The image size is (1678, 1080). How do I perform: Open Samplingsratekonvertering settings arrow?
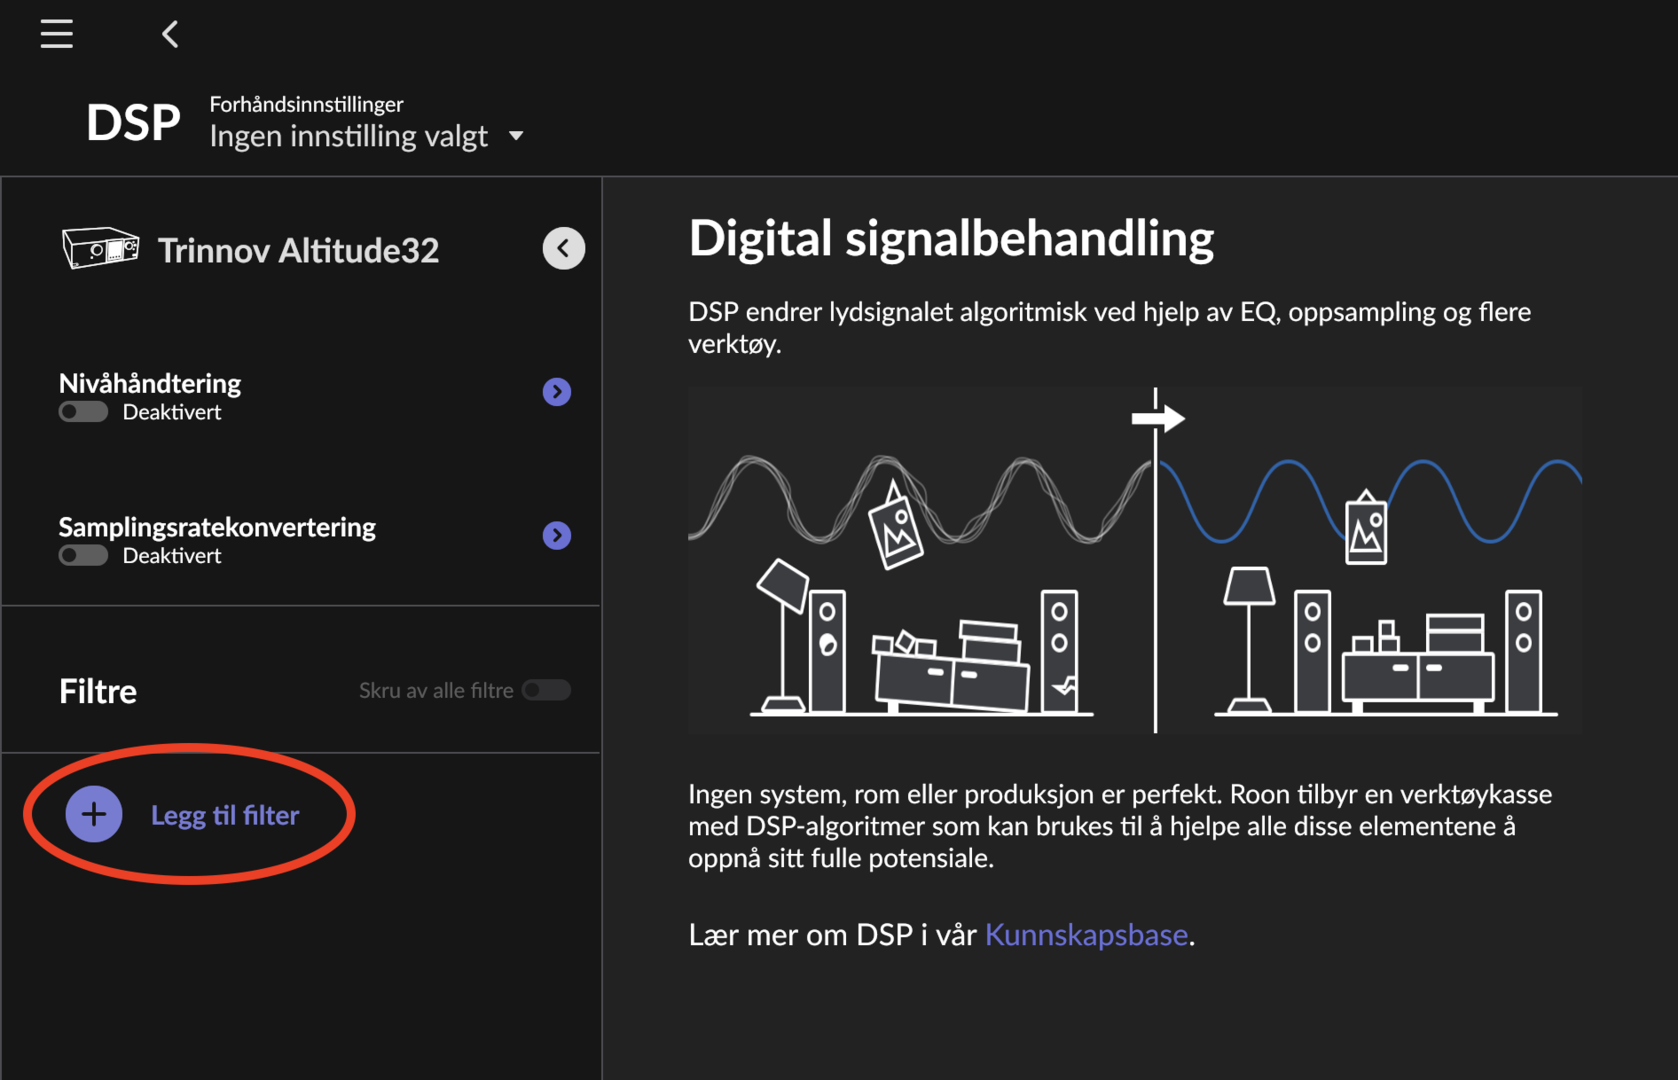557,535
